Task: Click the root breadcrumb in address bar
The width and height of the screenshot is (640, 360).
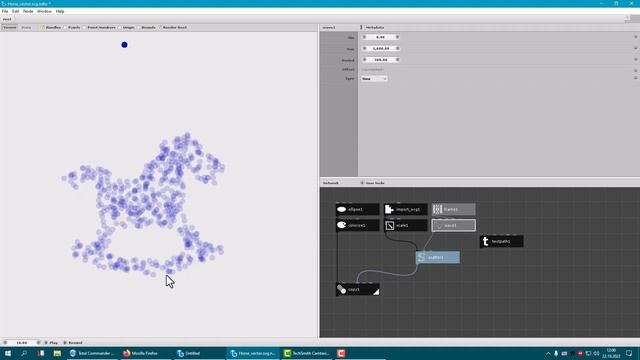Action: point(7,19)
